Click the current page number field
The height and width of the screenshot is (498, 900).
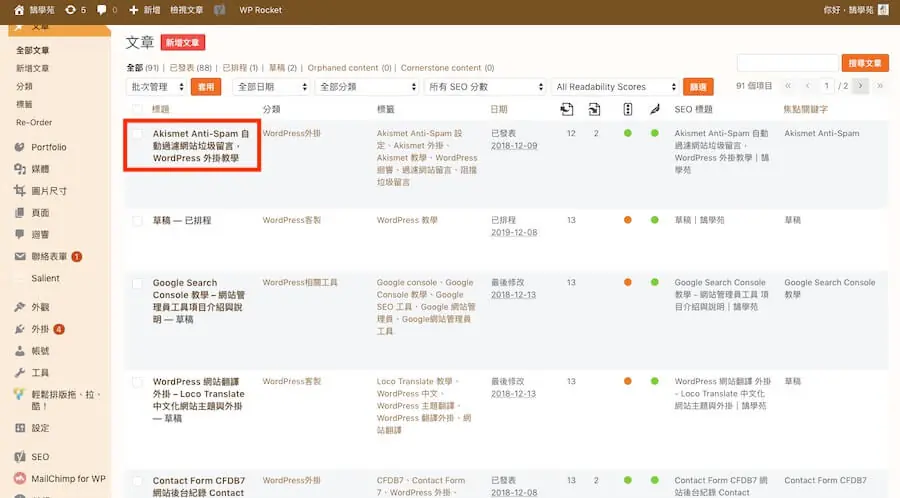coord(827,86)
